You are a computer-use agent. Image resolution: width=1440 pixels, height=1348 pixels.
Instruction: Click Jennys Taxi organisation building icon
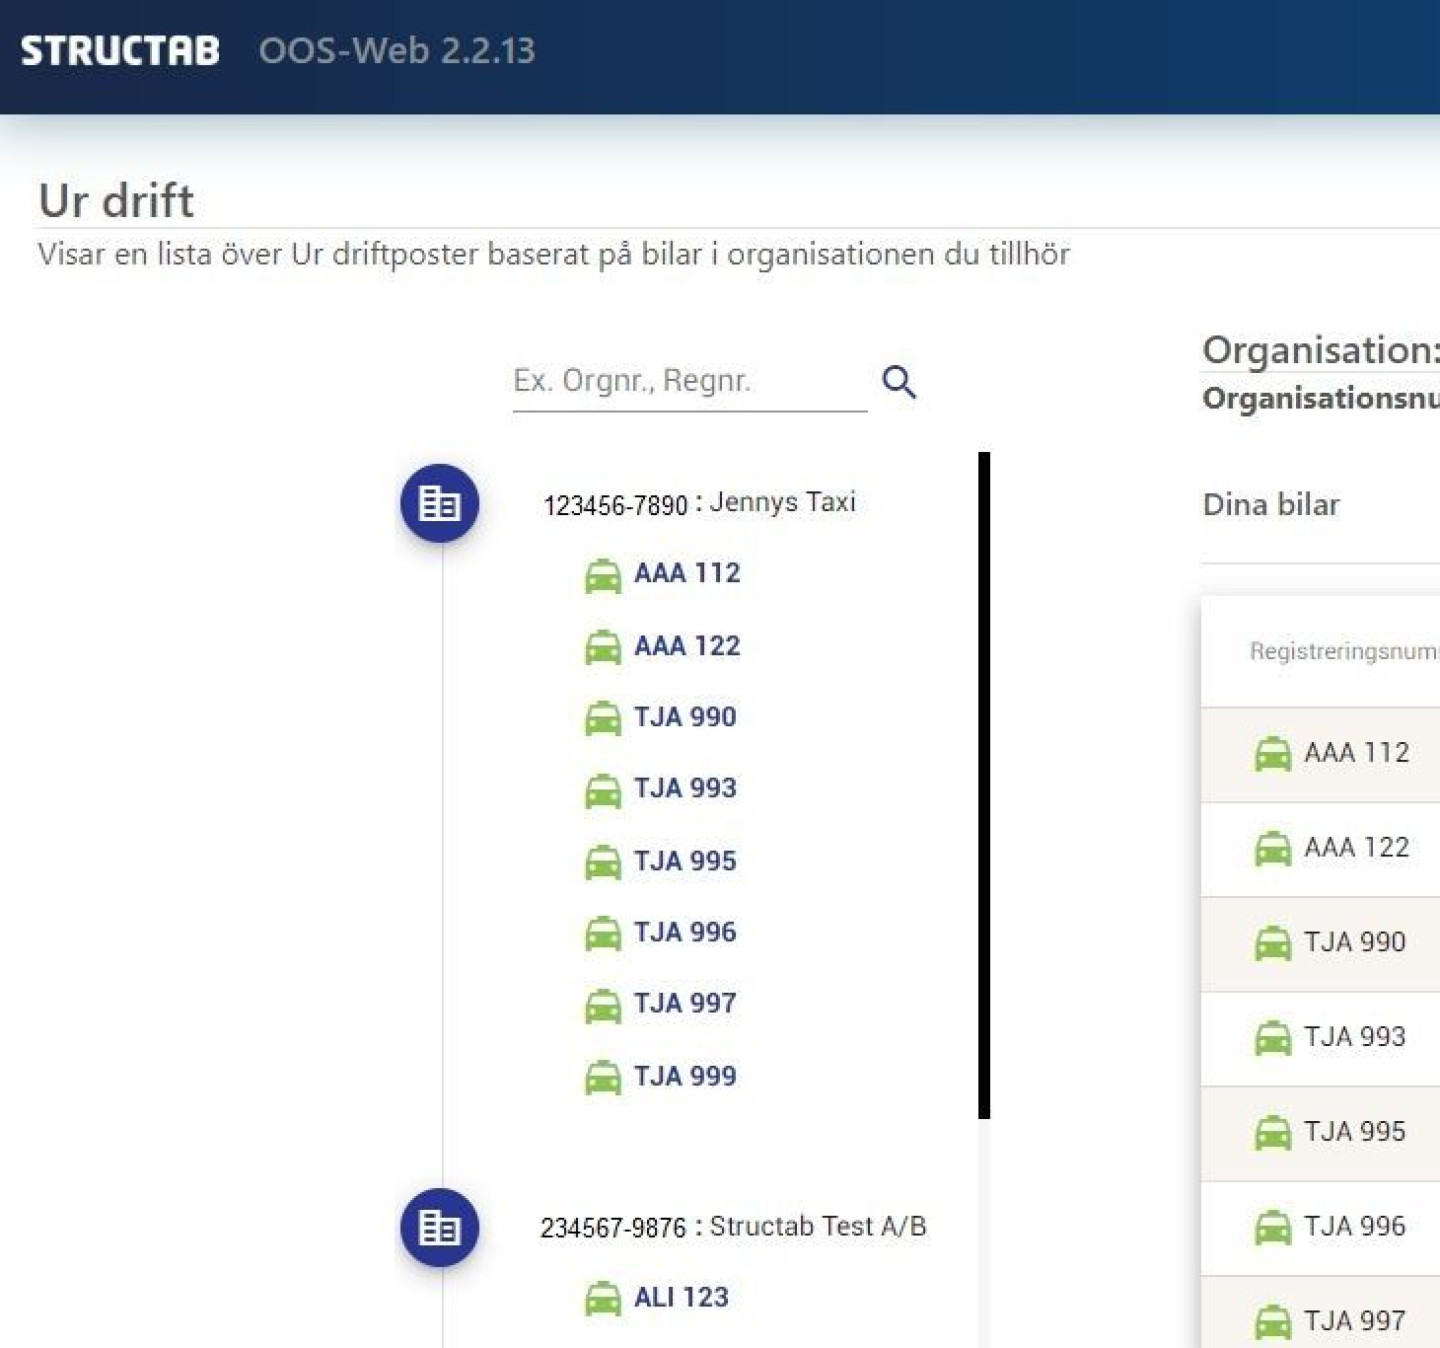tap(439, 503)
